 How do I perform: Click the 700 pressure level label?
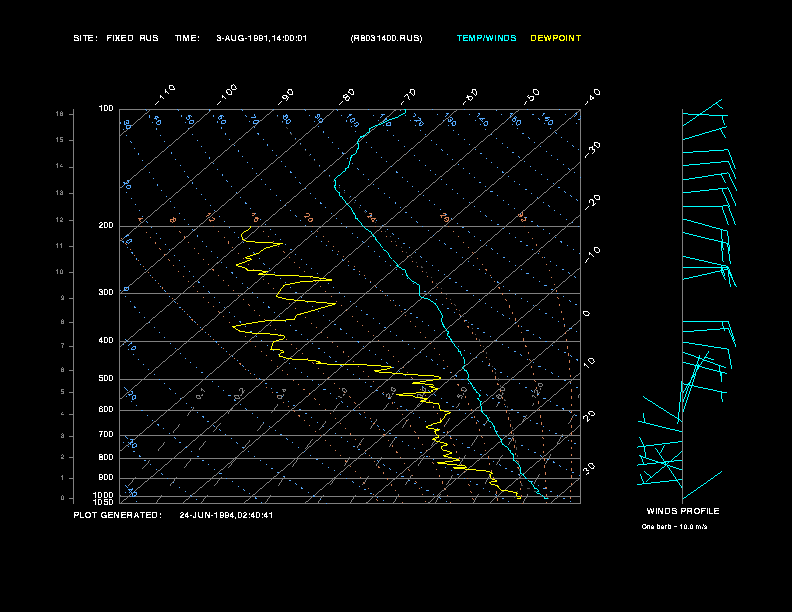[106, 435]
